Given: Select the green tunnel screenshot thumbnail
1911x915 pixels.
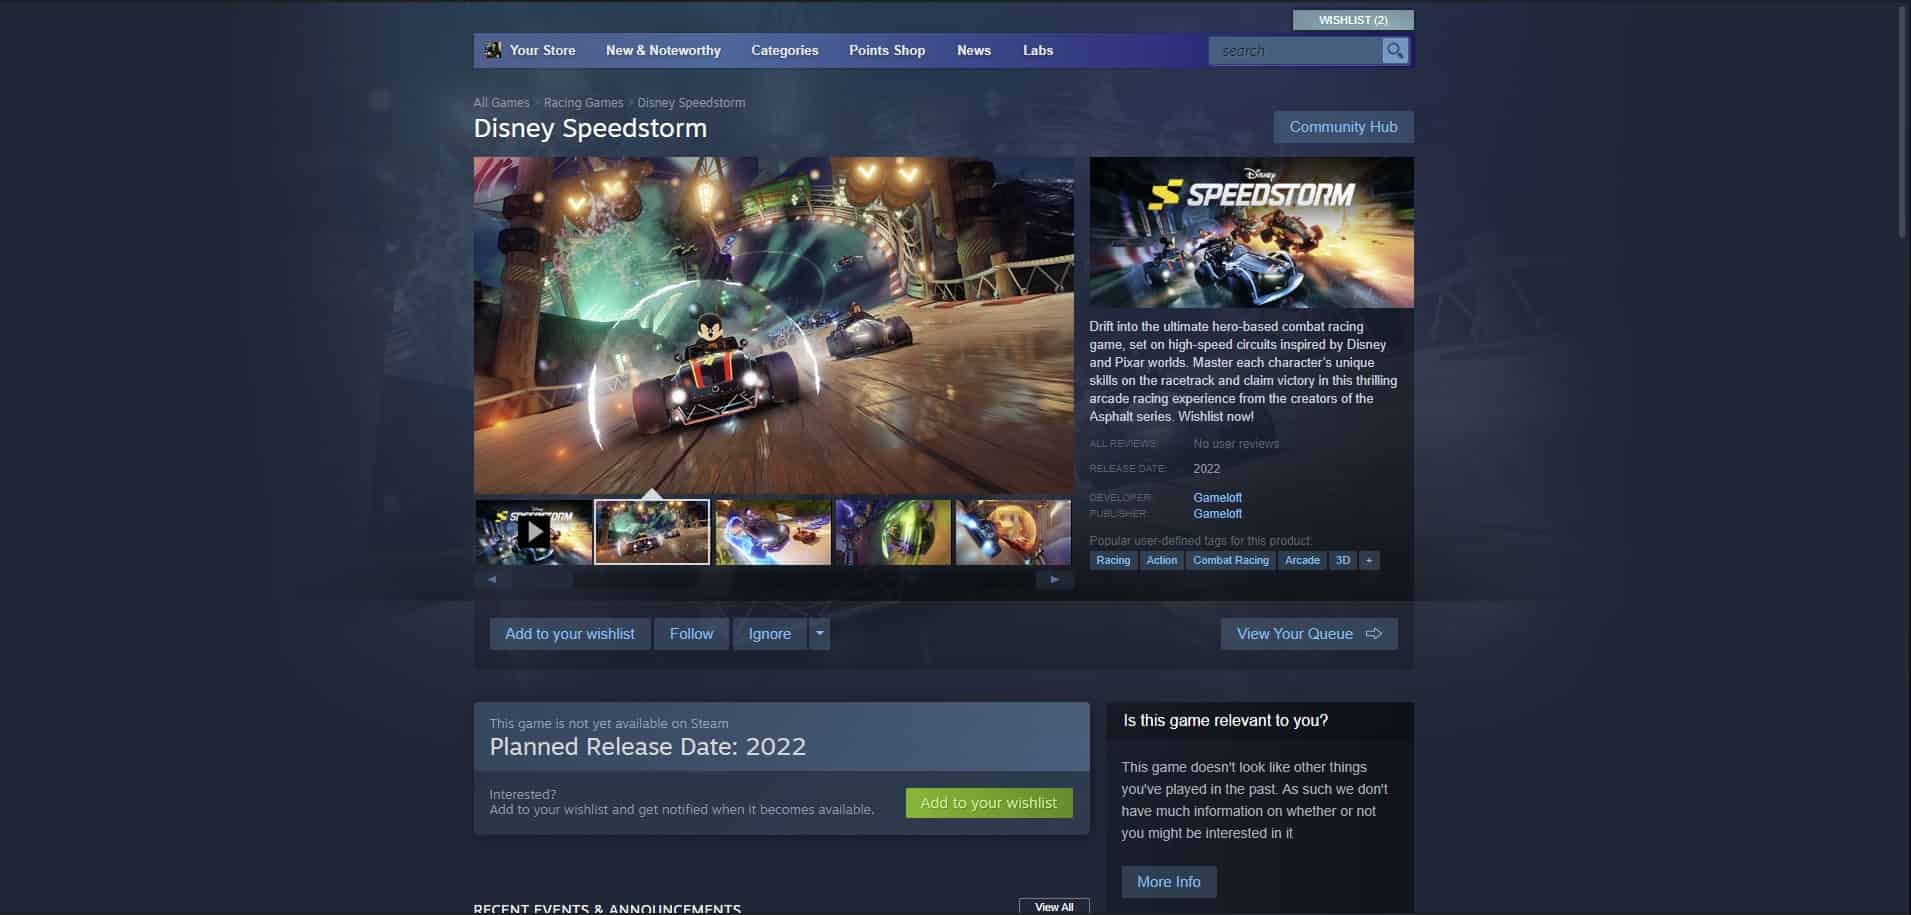Looking at the screenshot, I should coord(892,532).
